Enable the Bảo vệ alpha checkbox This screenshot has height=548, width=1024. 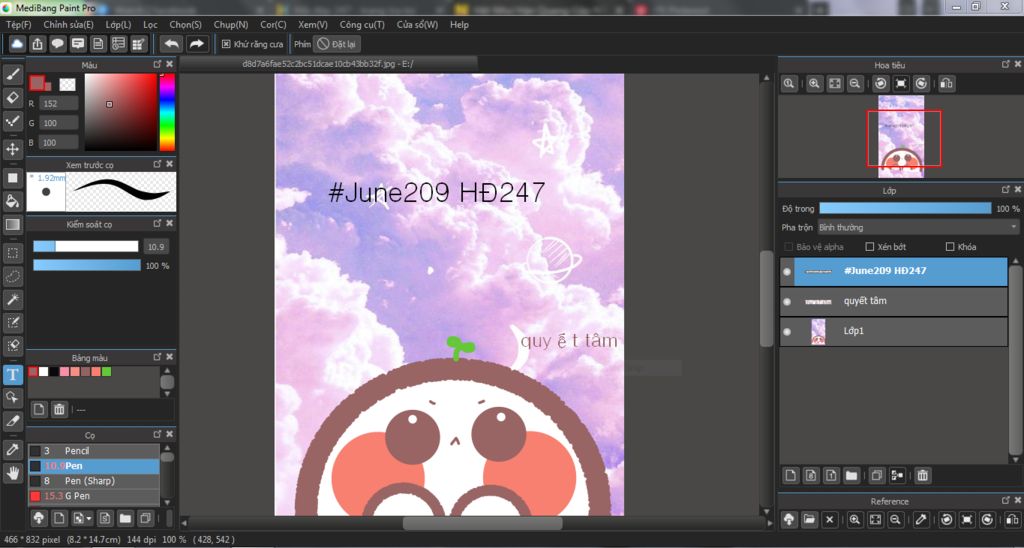[789, 247]
